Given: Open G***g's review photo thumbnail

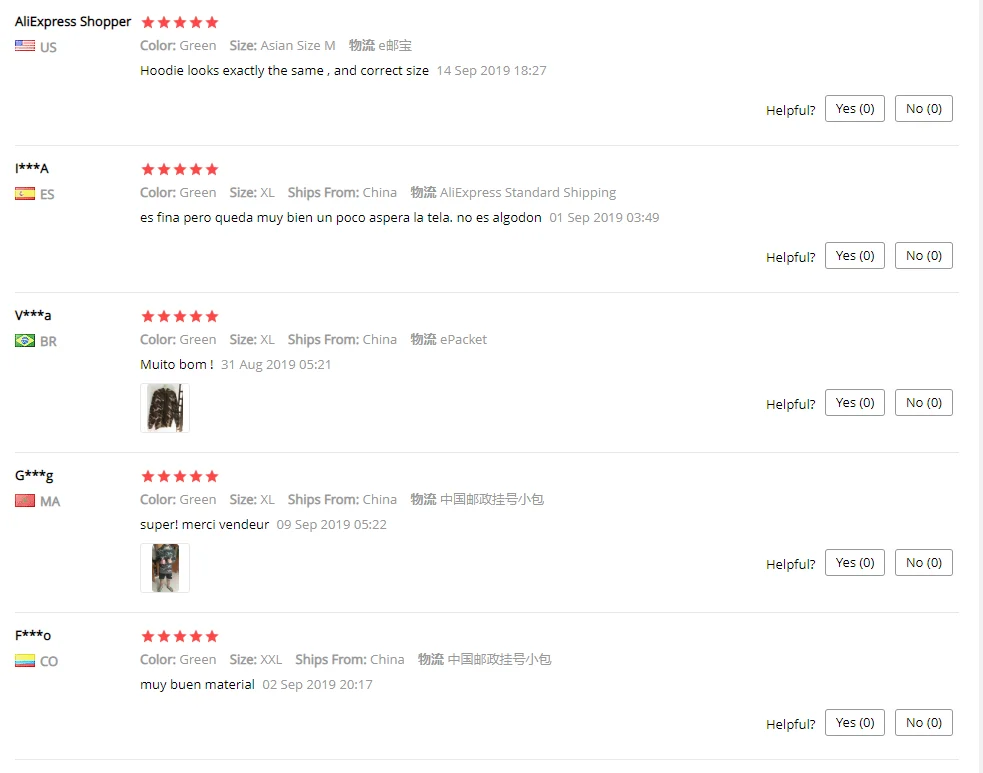Looking at the screenshot, I should tap(165, 568).
